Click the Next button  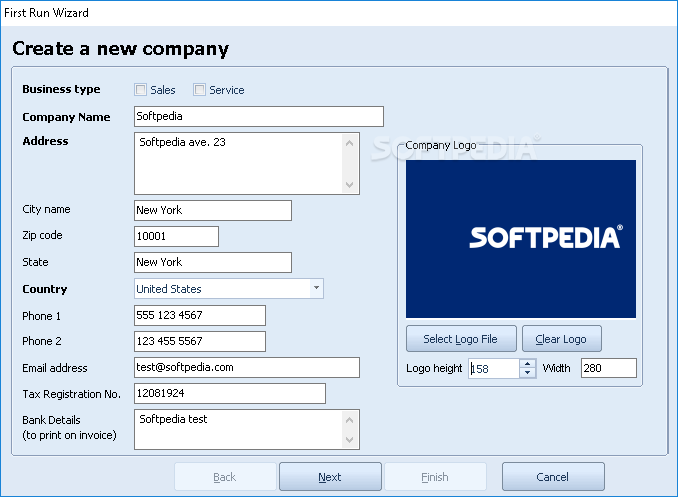point(330,477)
